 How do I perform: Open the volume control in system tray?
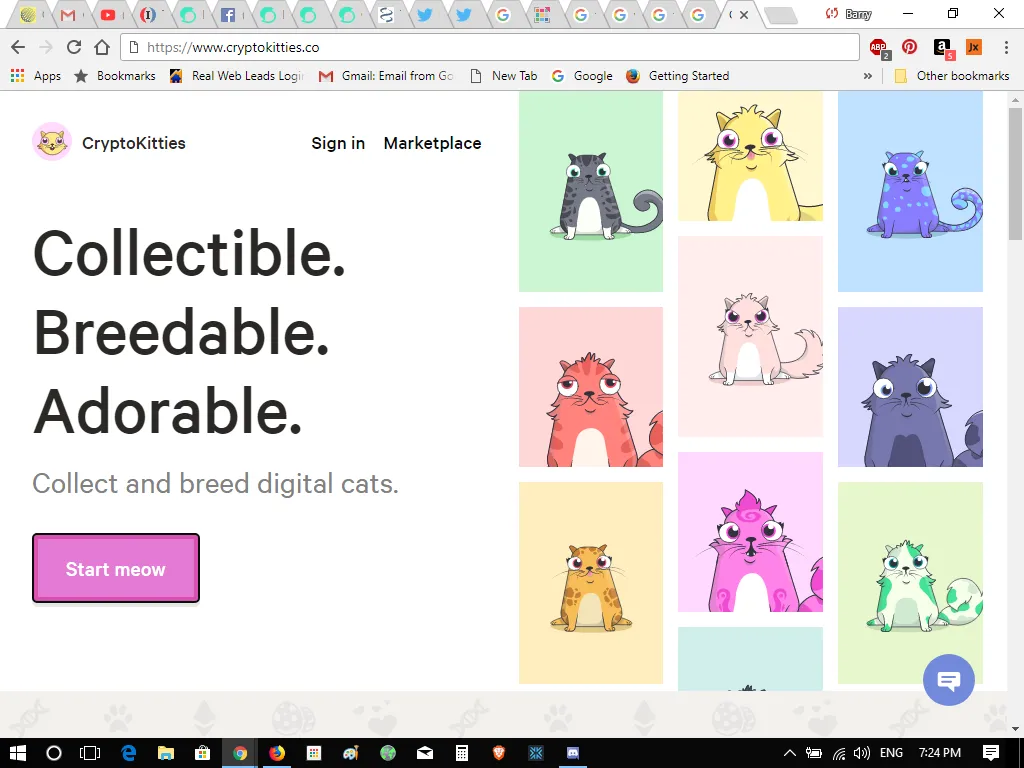tap(861, 753)
